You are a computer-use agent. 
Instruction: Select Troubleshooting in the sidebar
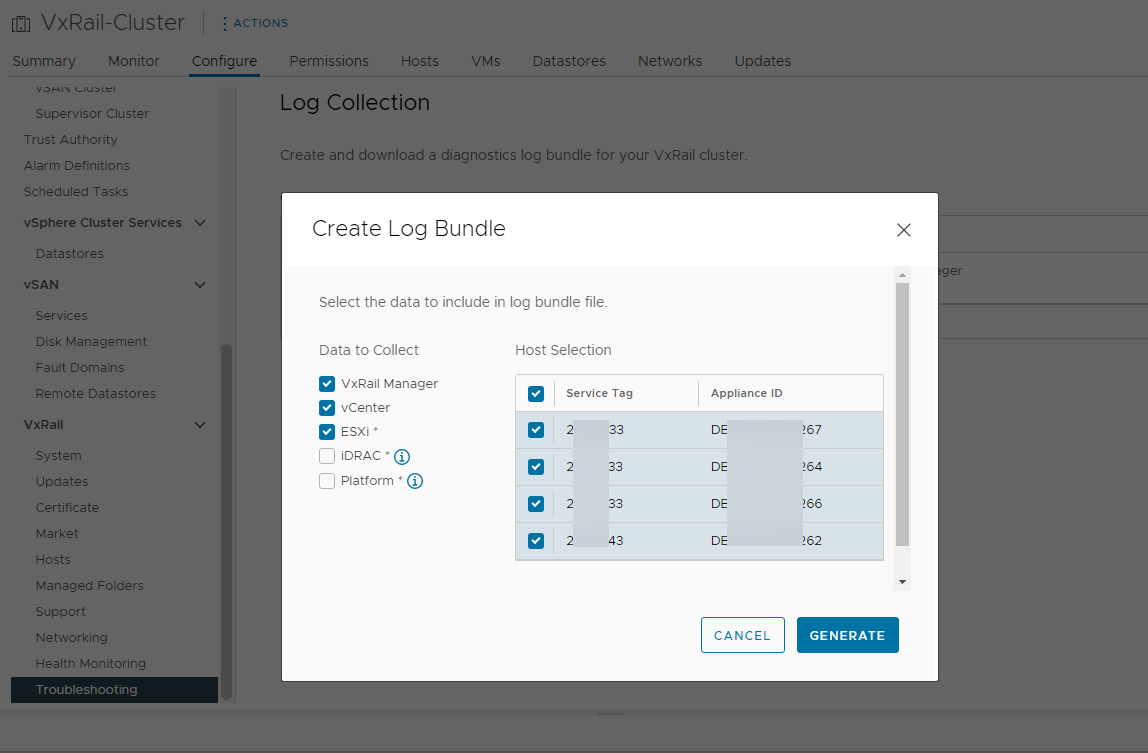tap(114, 689)
